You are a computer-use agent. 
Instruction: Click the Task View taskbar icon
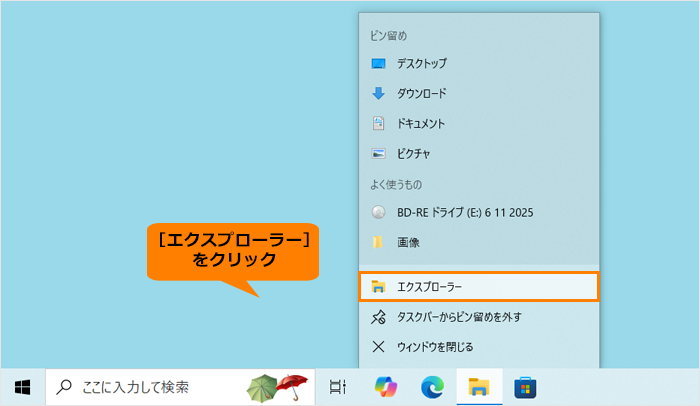tap(338, 386)
